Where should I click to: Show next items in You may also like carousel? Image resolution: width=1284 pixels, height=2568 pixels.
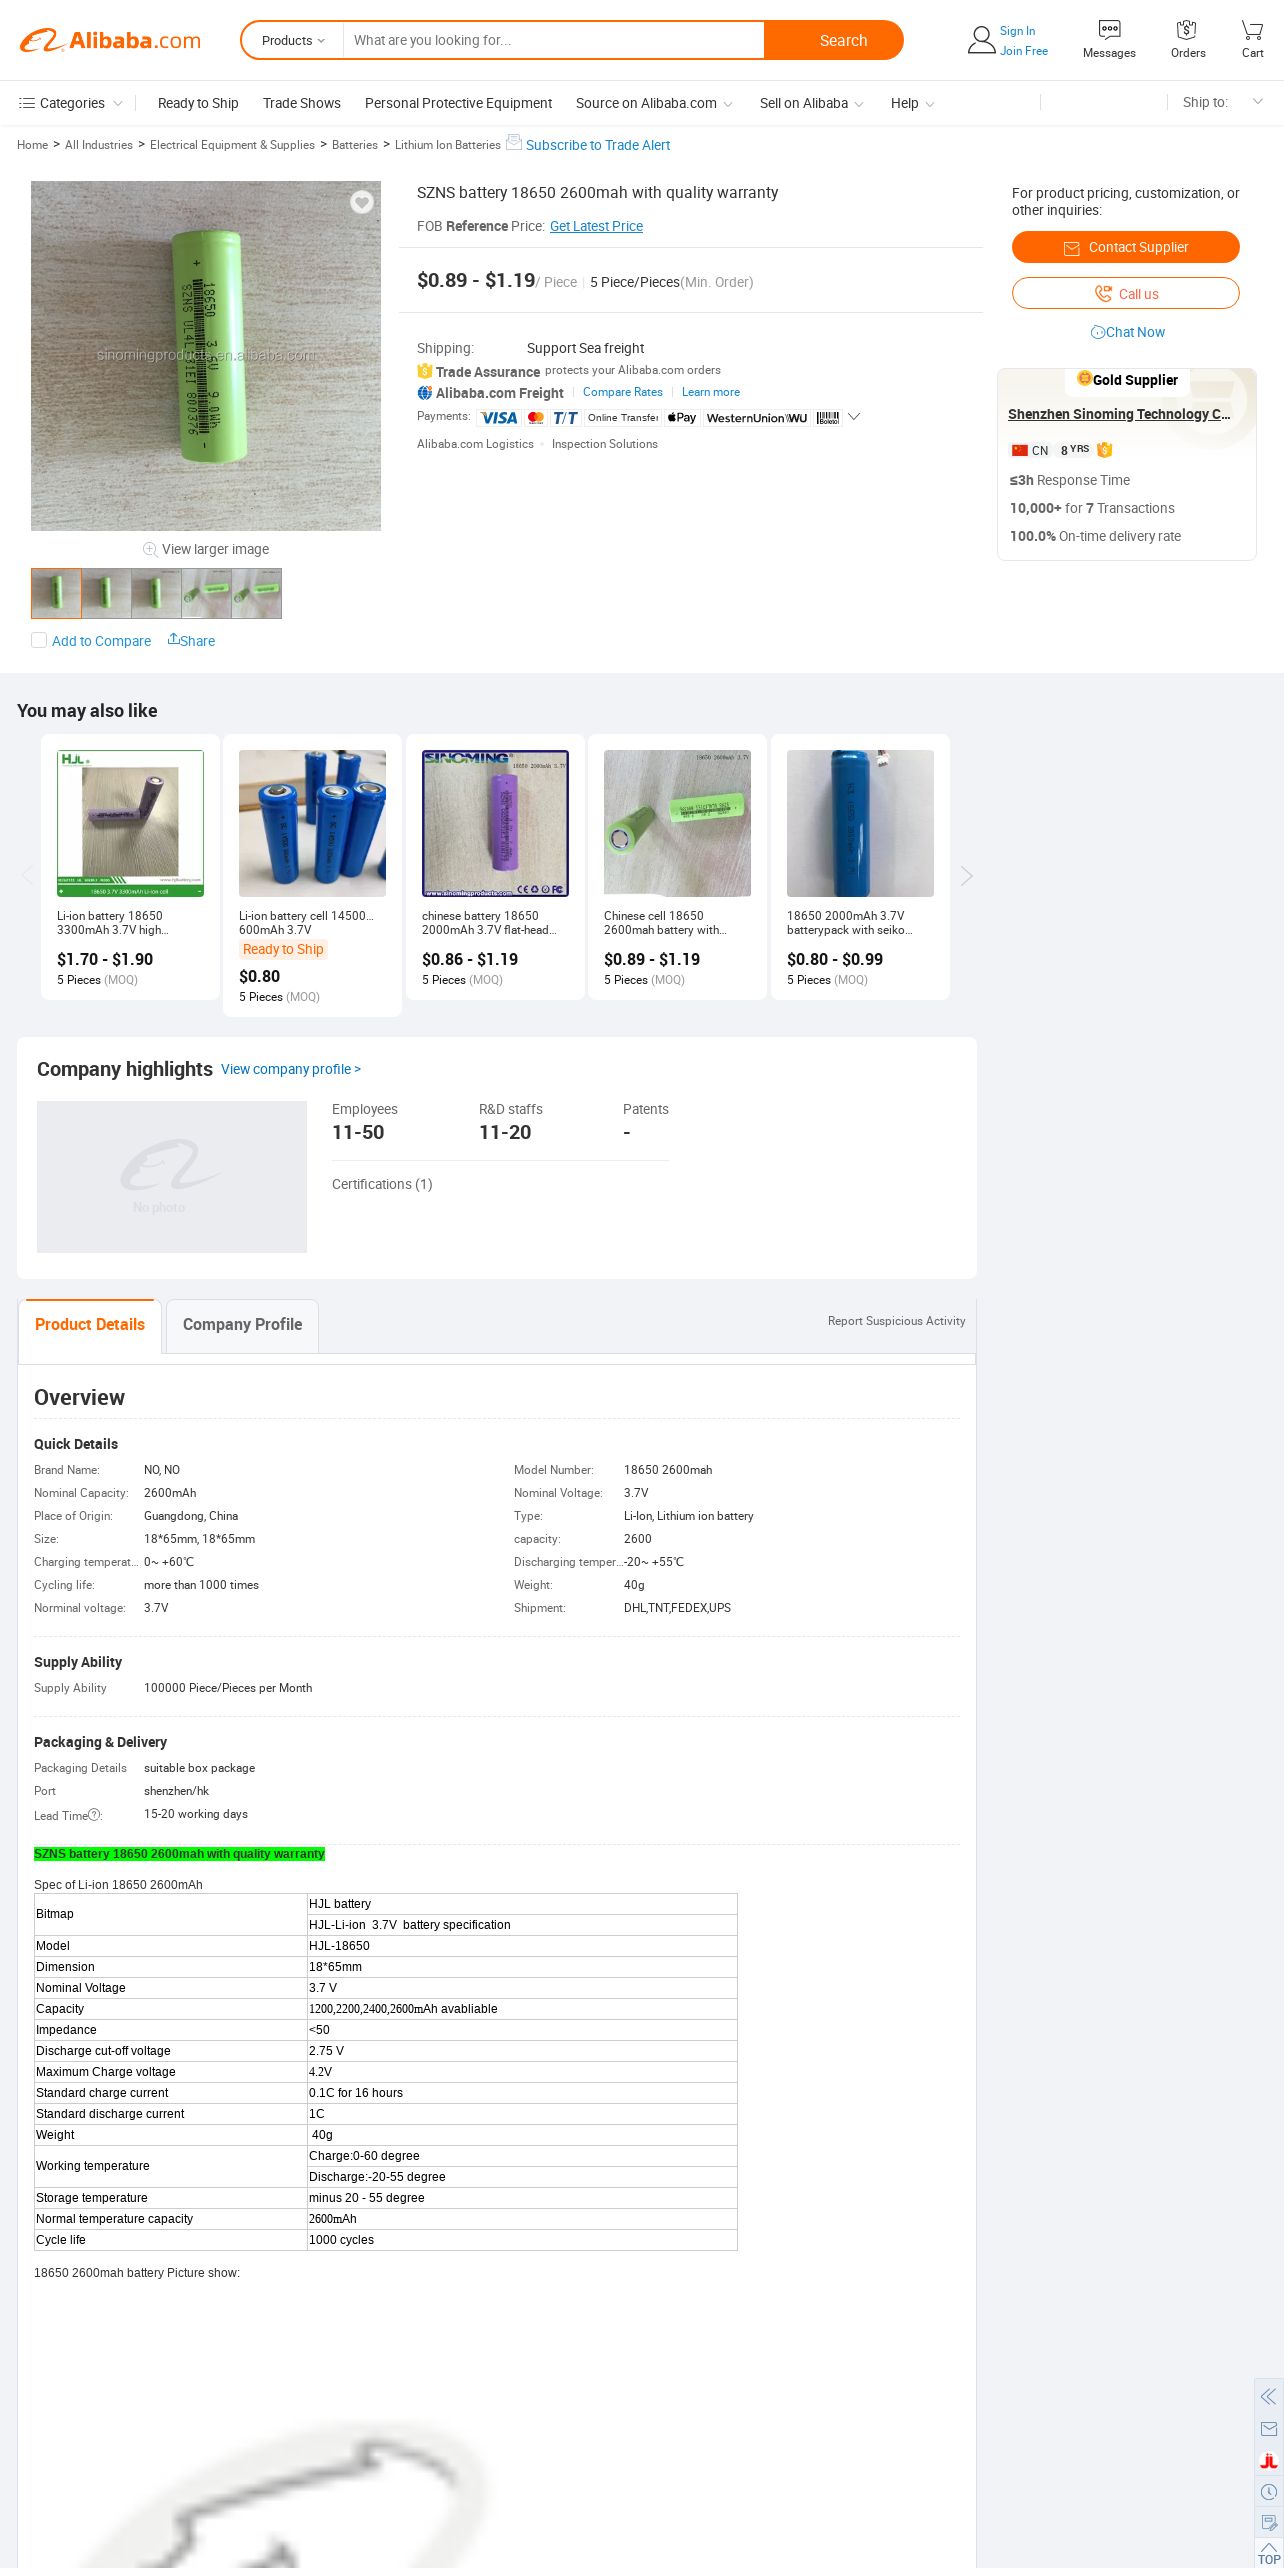[x=966, y=876]
